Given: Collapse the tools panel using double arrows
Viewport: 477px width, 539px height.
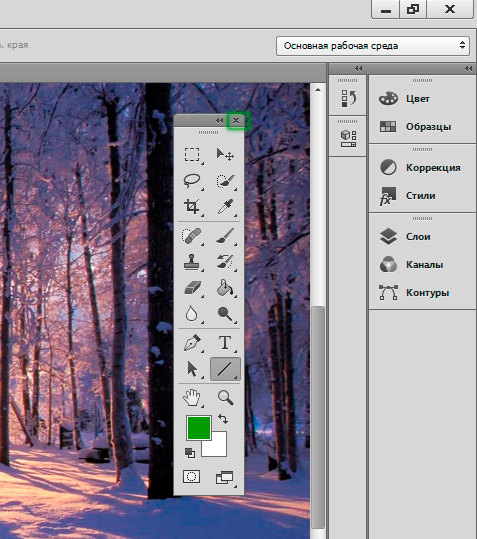Looking at the screenshot, I should [219, 121].
